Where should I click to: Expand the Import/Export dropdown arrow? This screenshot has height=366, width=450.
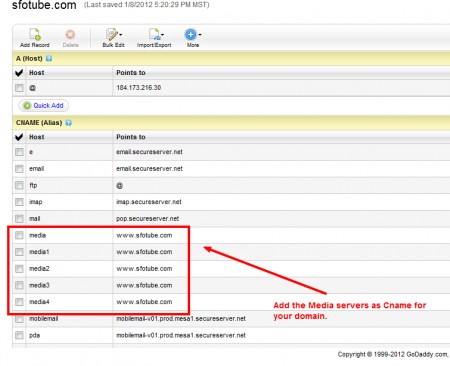click(162, 35)
